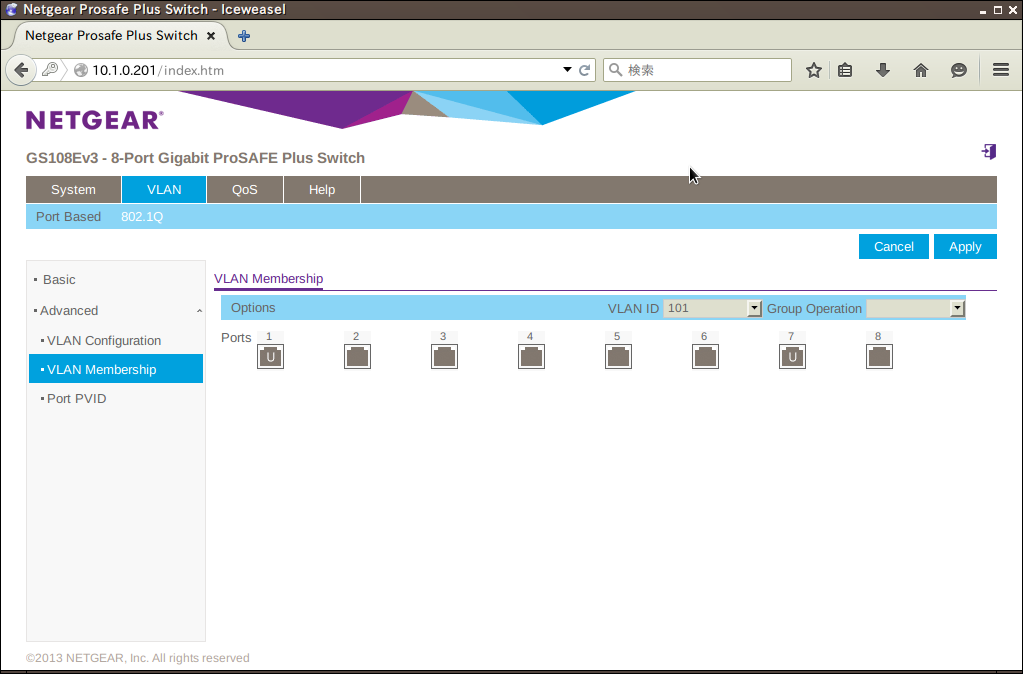This screenshot has height=674, width=1023.
Task: Open the URL history dropdown arrow
Action: point(567,70)
